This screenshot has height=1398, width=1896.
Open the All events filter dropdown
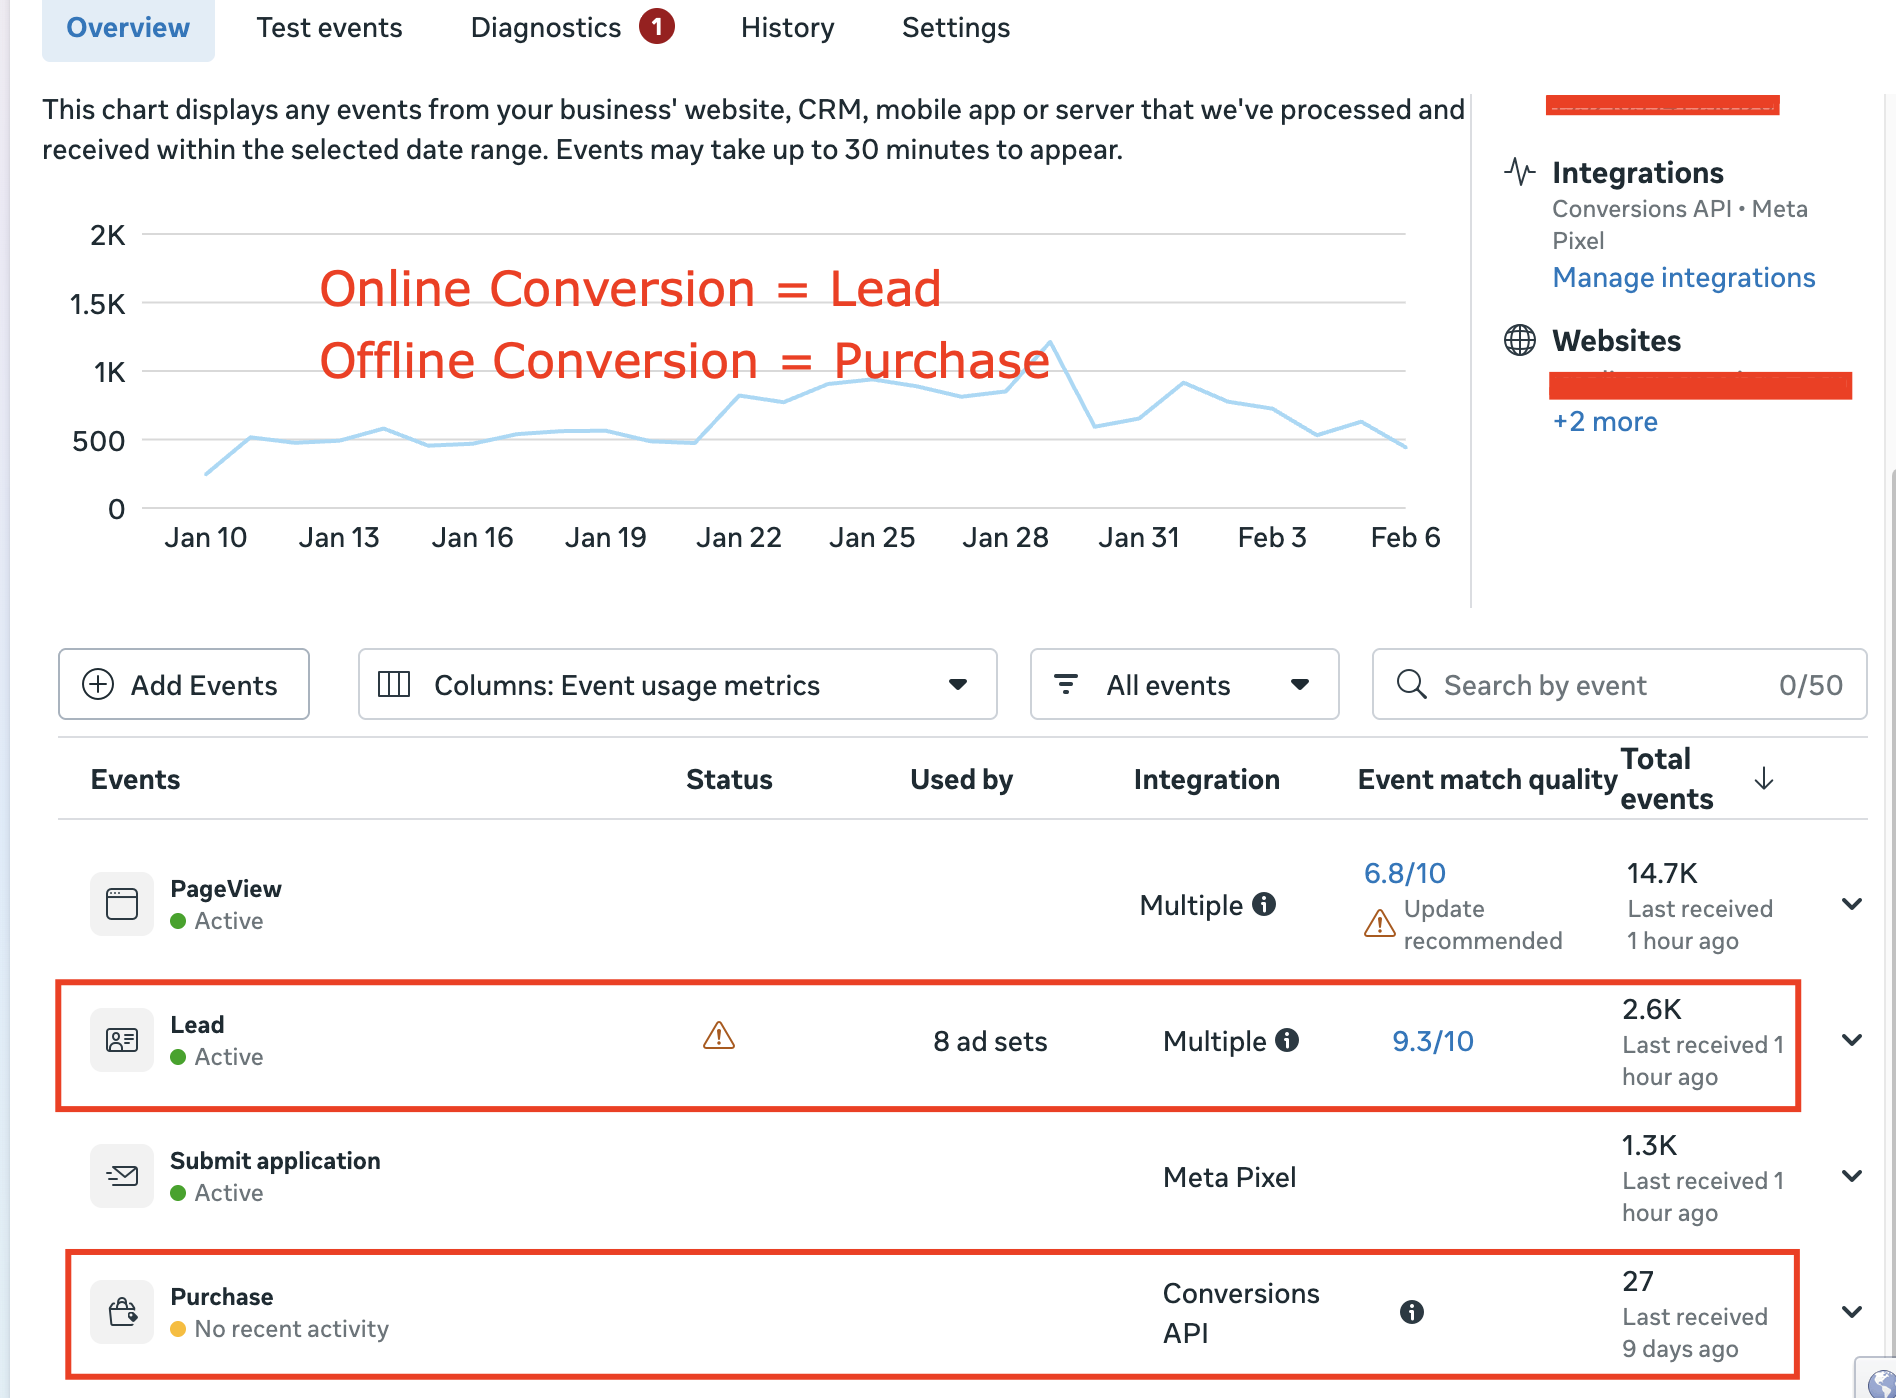coord(1184,684)
